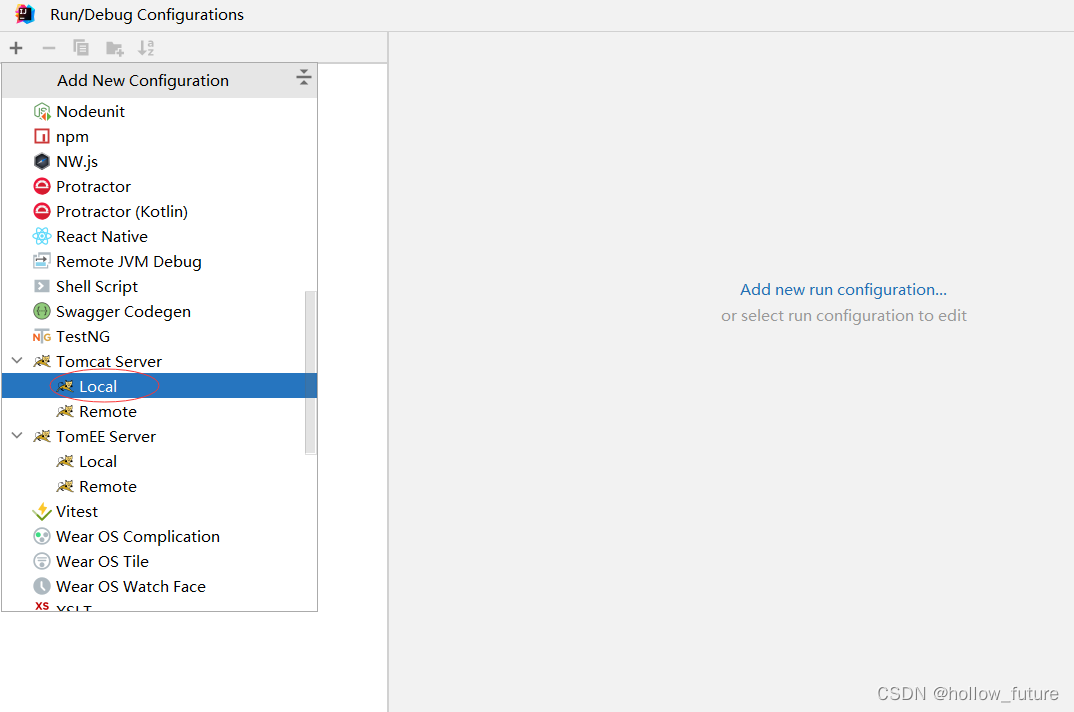The image size is (1074, 712).
Task: Click the React Native atom icon
Action: (x=42, y=236)
